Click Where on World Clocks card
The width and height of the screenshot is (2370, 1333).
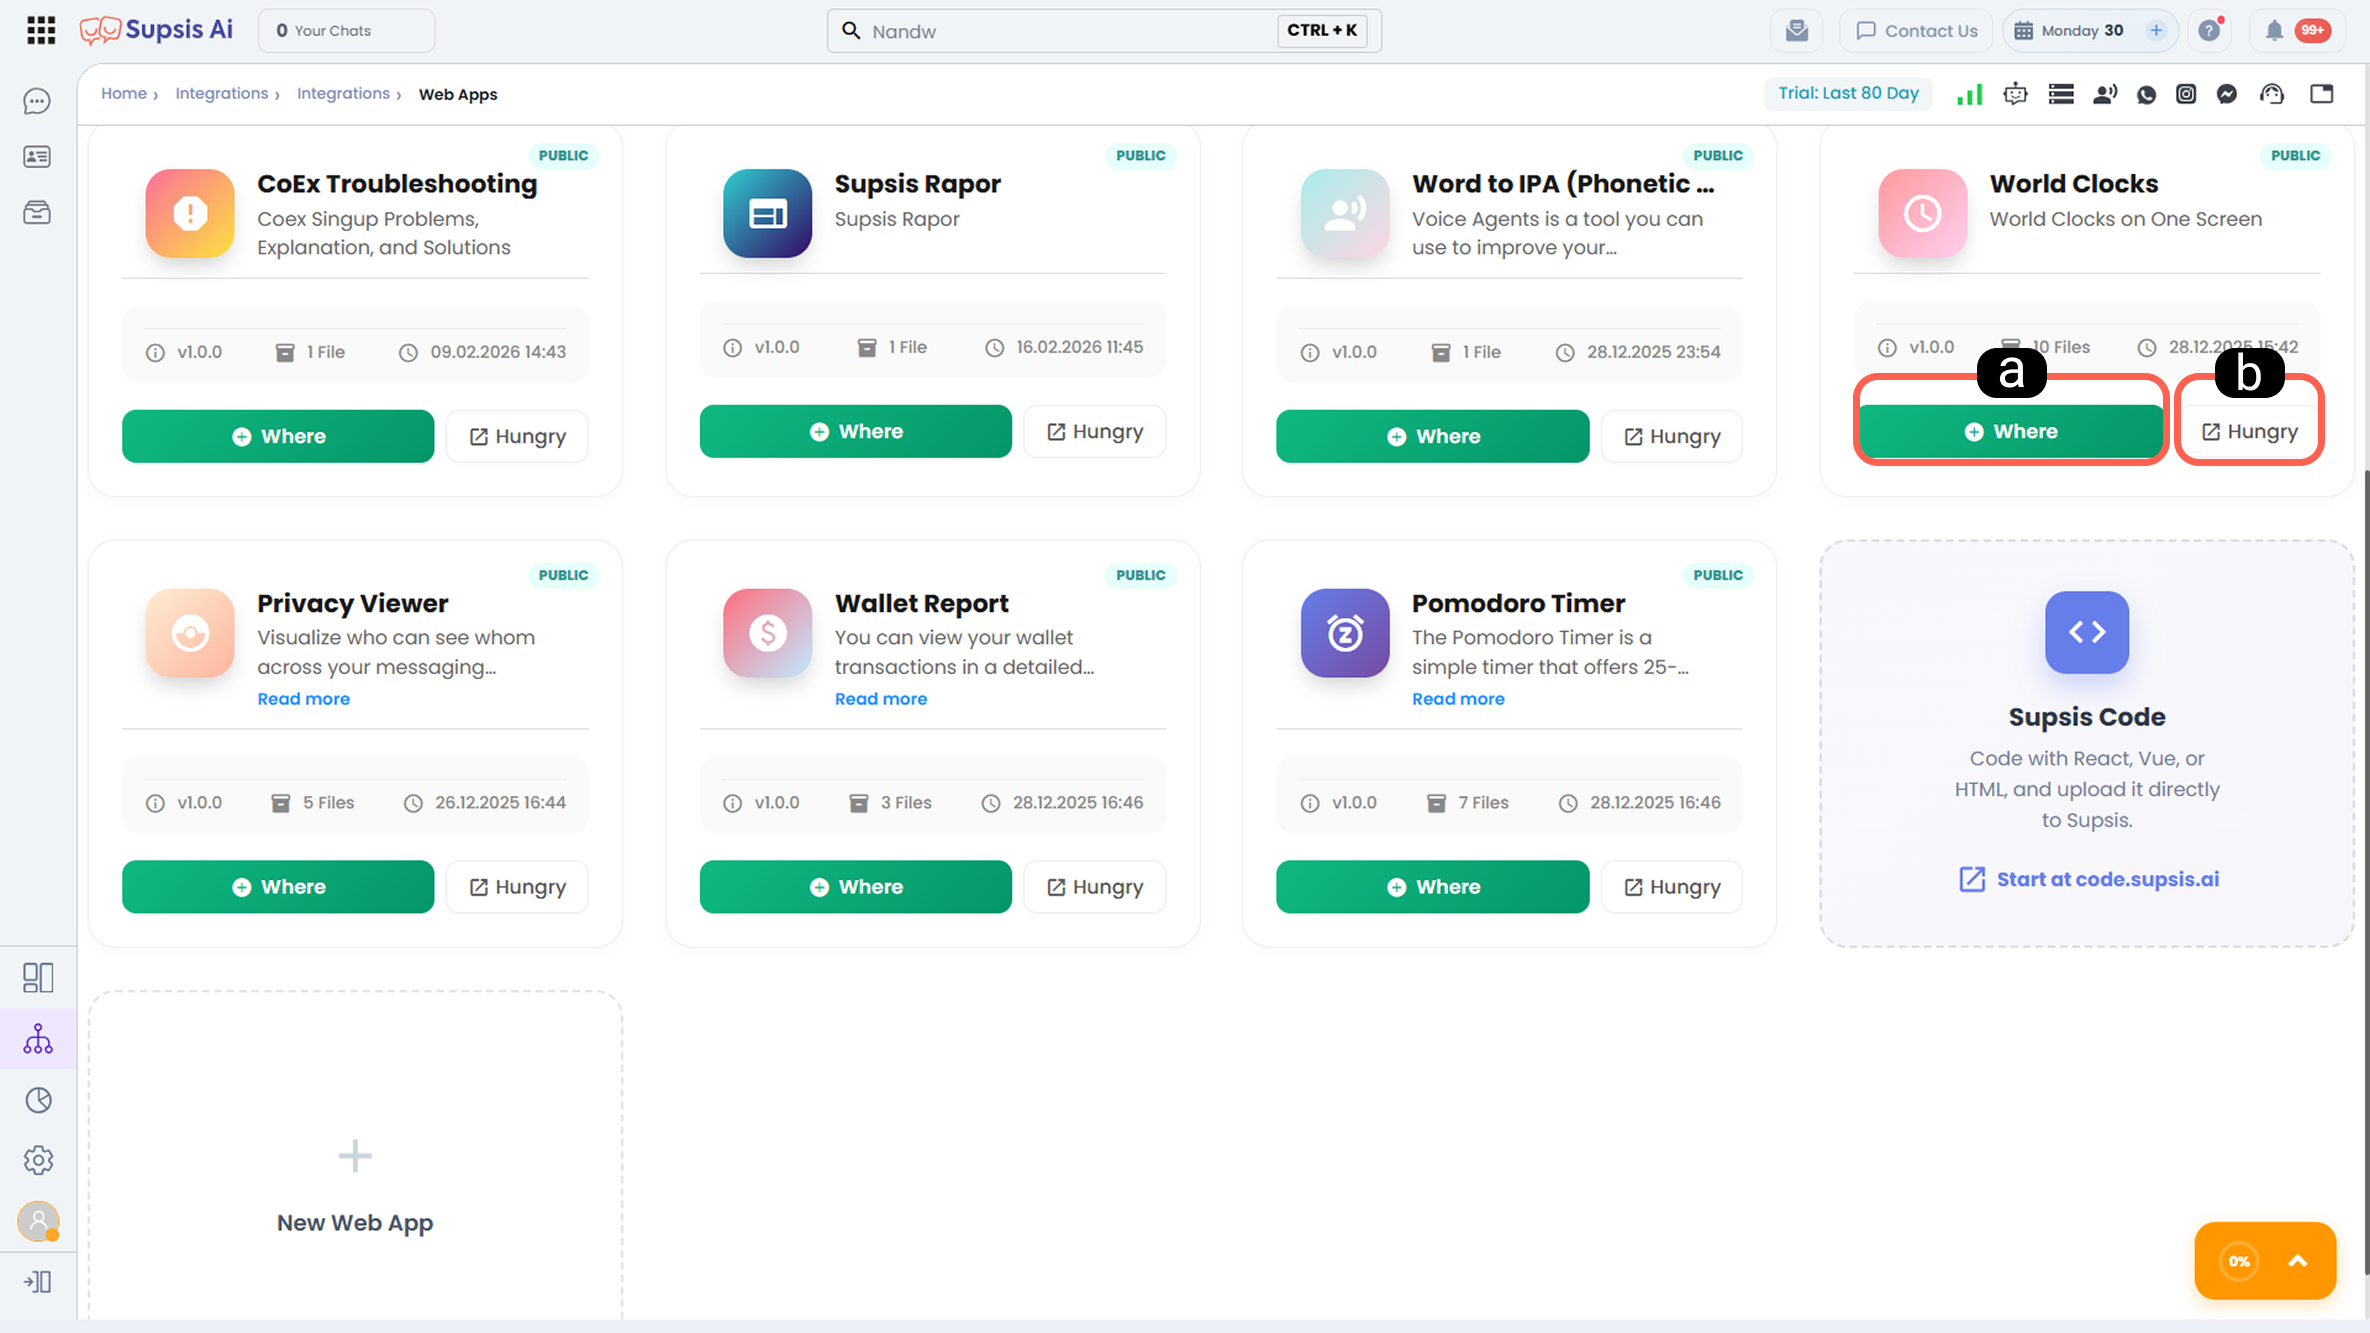(x=2010, y=431)
